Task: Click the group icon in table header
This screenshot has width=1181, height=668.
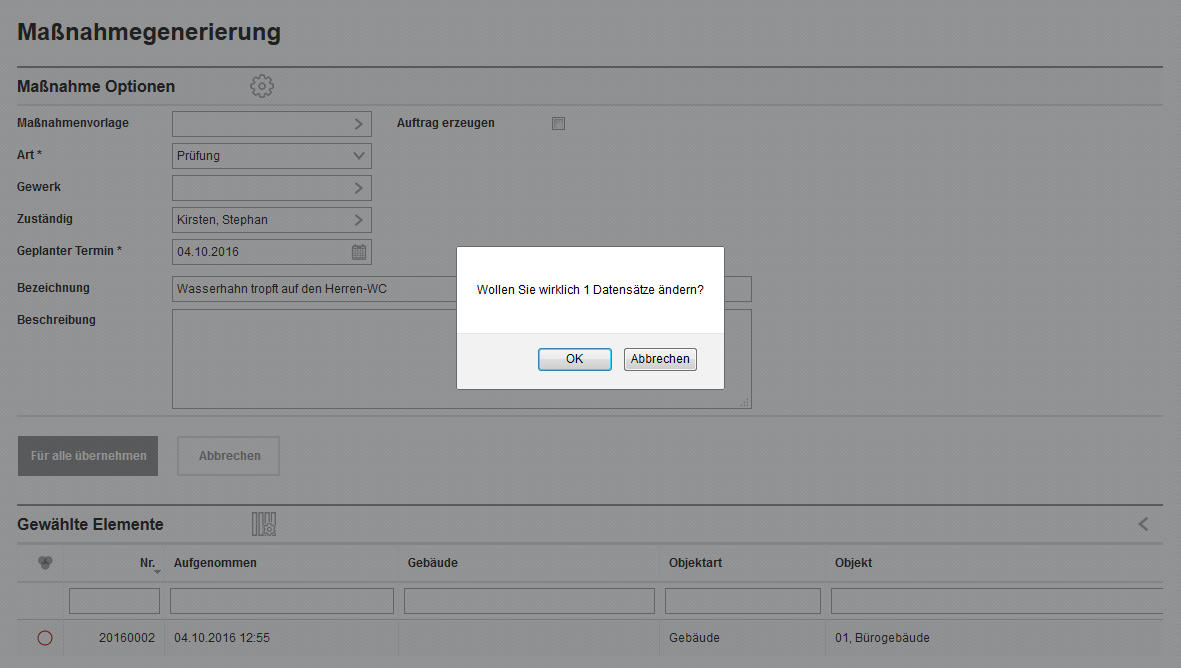Action: (45, 563)
